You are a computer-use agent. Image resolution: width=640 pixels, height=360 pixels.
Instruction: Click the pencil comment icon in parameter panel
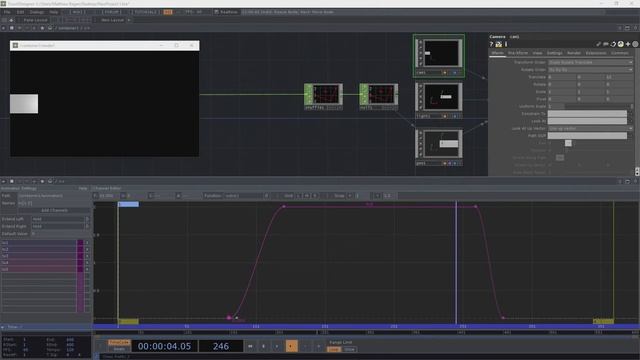tap(598, 44)
